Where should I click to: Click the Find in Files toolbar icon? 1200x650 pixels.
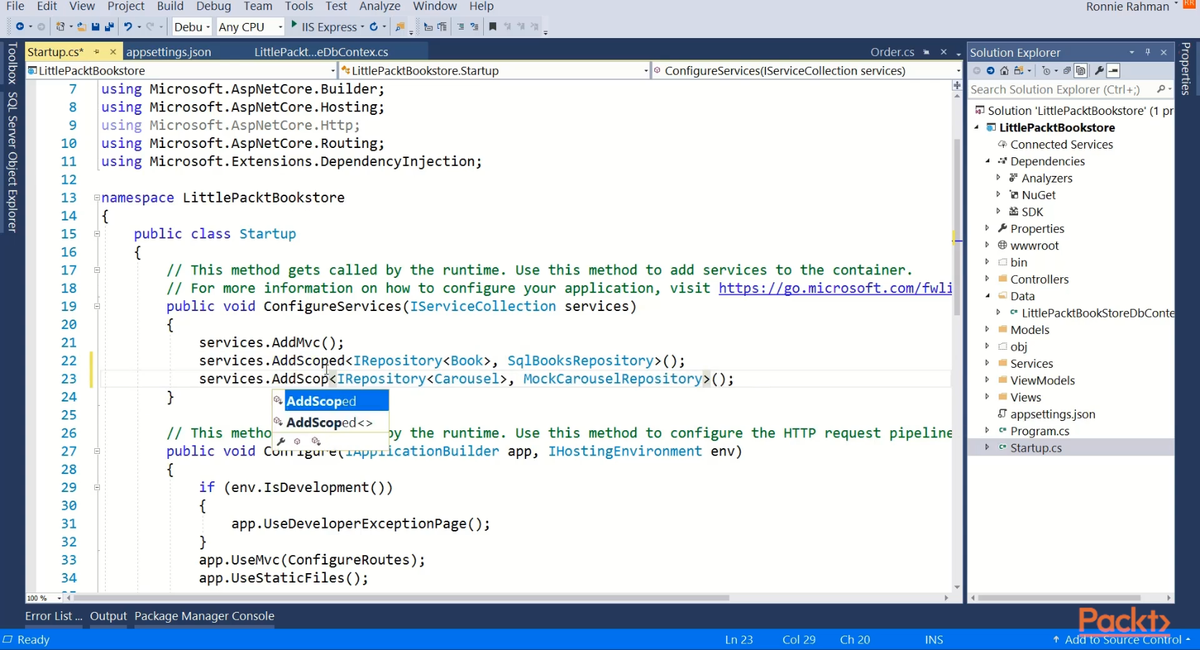click(399, 26)
